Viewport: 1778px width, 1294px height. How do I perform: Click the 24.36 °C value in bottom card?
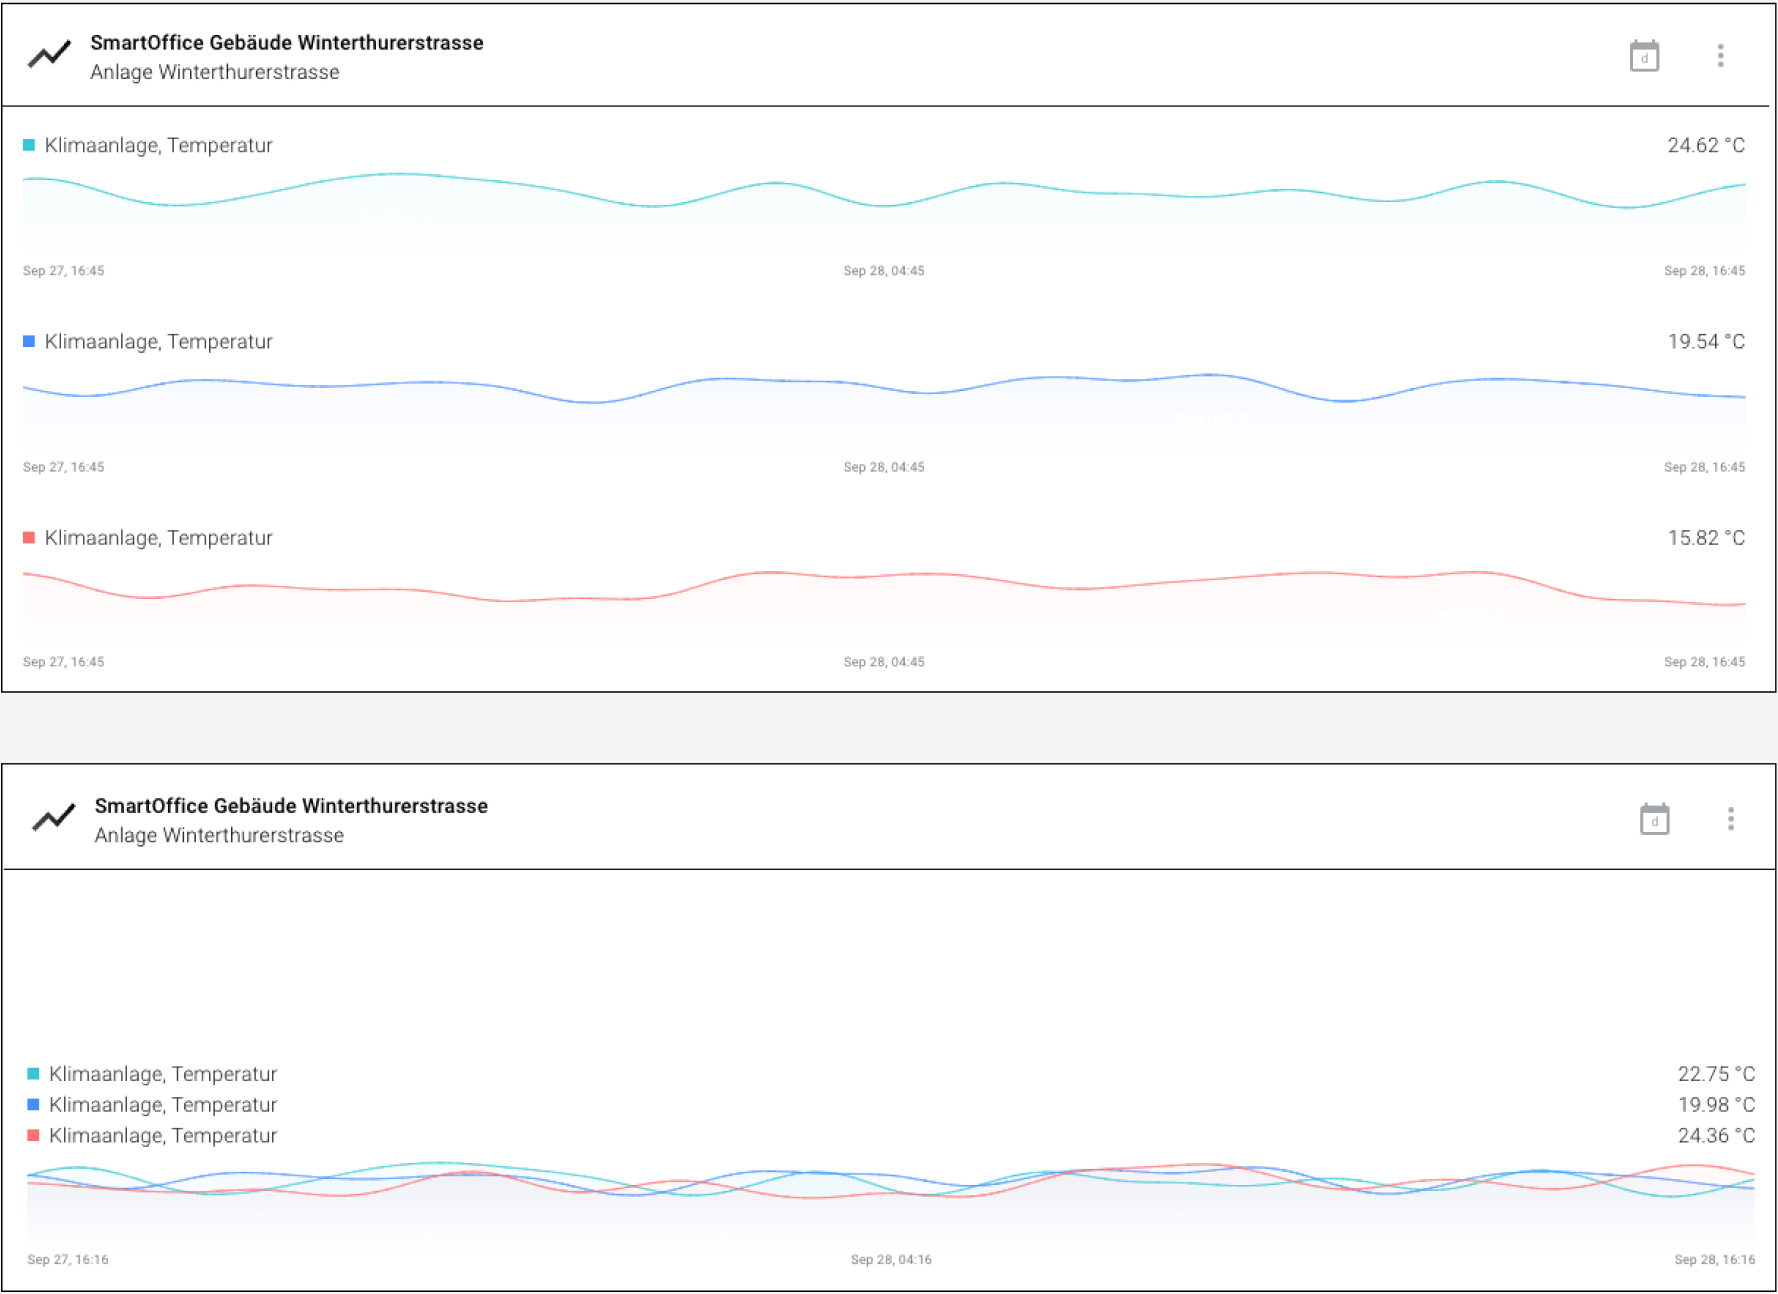coord(1715,1136)
